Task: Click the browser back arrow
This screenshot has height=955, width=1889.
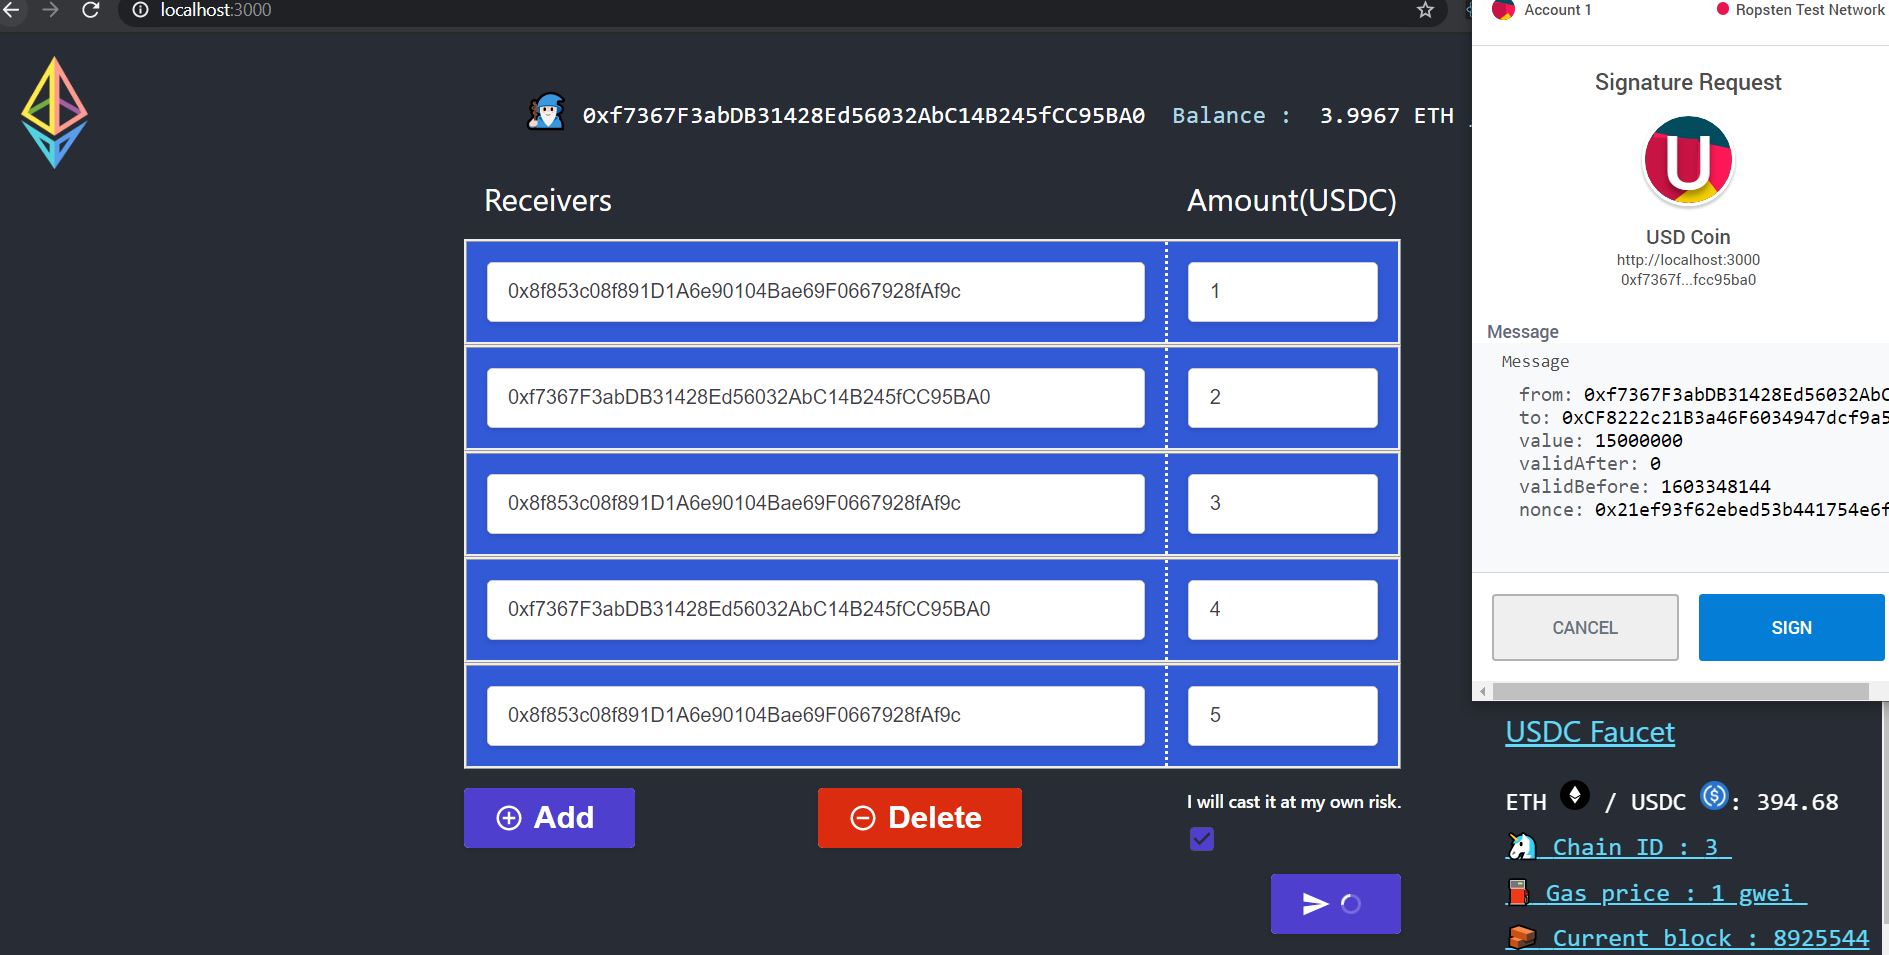Action: click(11, 10)
